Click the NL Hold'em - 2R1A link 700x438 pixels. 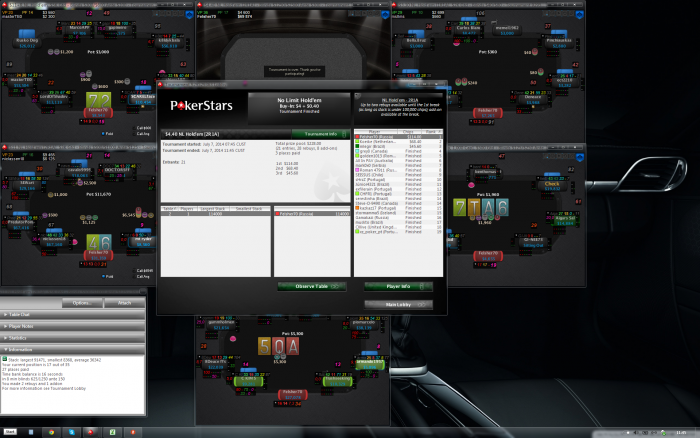click(x=400, y=100)
